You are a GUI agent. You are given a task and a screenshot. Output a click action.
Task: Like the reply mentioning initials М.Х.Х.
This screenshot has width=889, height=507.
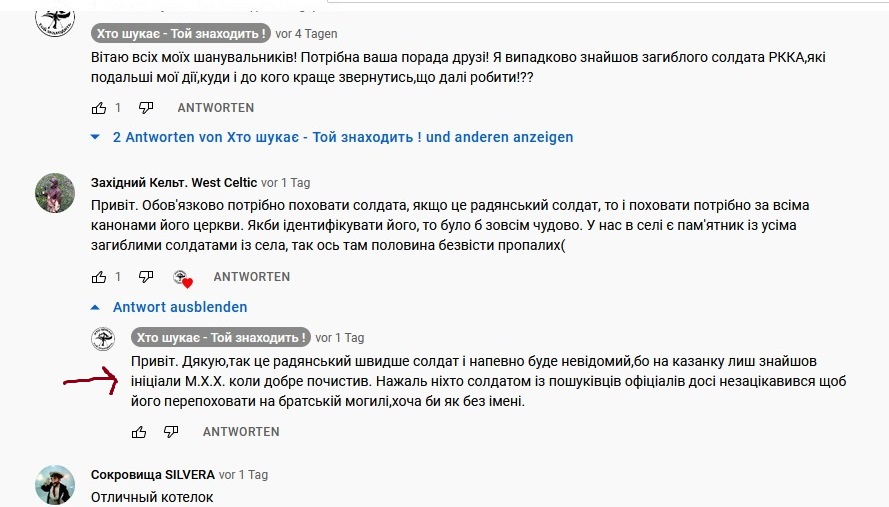click(139, 432)
